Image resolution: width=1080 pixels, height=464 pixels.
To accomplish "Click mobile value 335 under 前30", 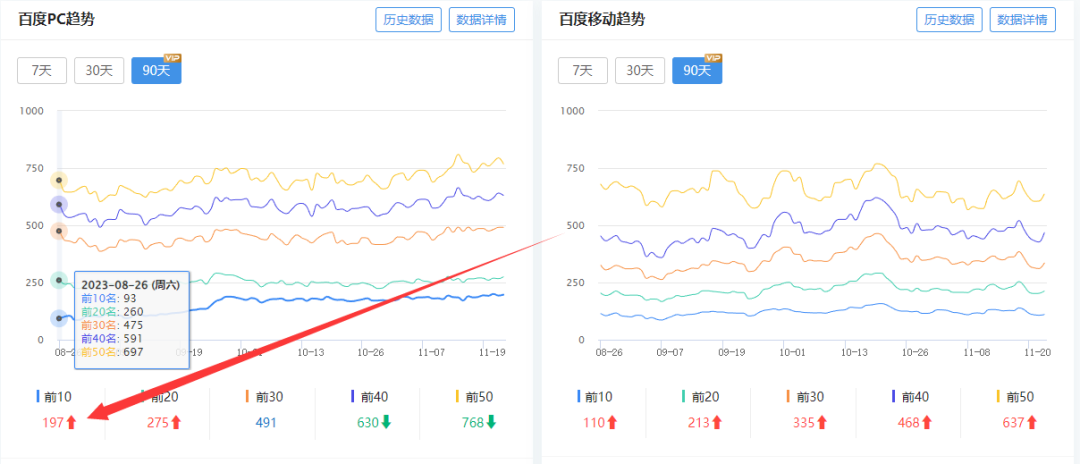I will click(804, 423).
